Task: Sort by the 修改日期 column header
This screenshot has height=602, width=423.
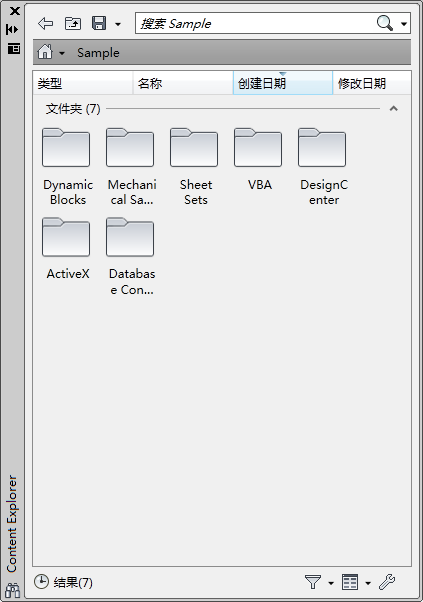Action: pyautogui.click(x=372, y=83)
